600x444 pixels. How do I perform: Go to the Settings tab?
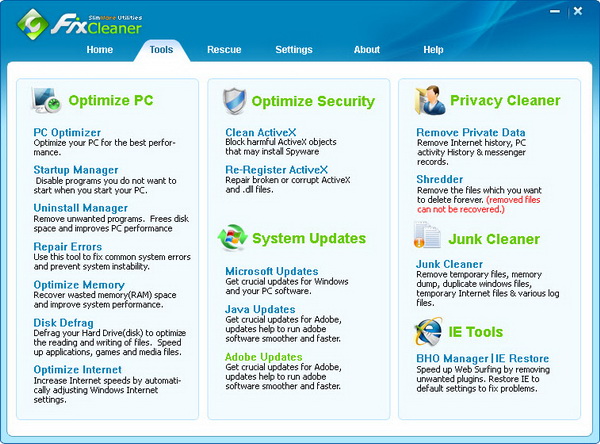[x=294, y=49]
